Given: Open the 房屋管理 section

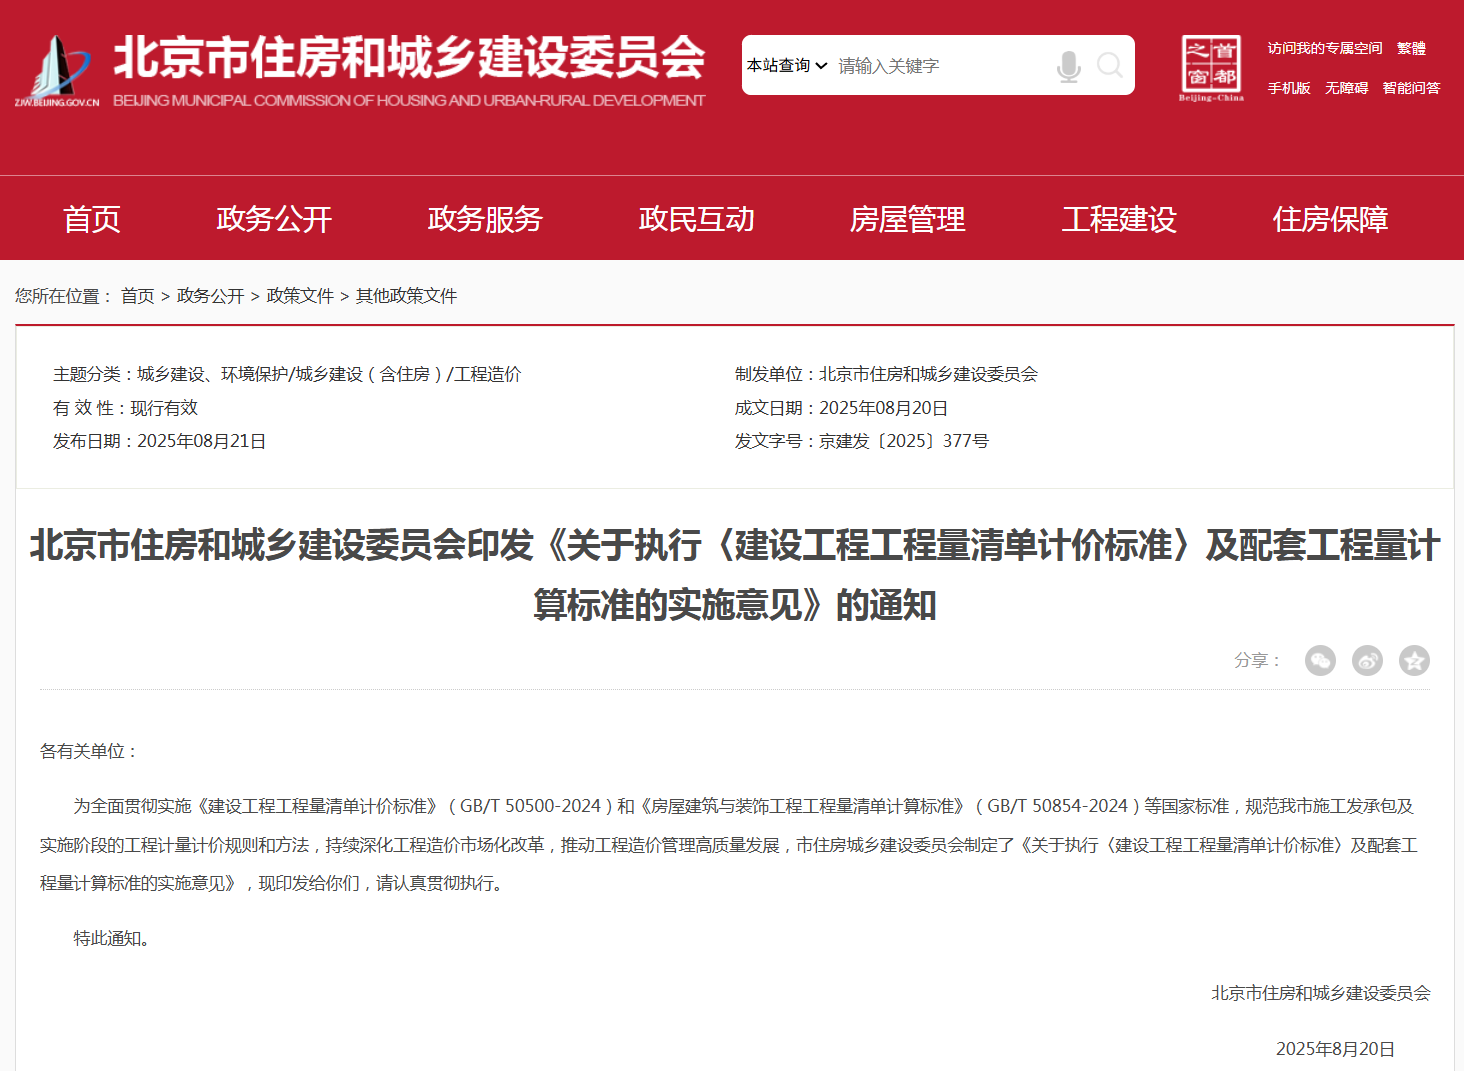Looking at the screenshot, I should [906, 218].
